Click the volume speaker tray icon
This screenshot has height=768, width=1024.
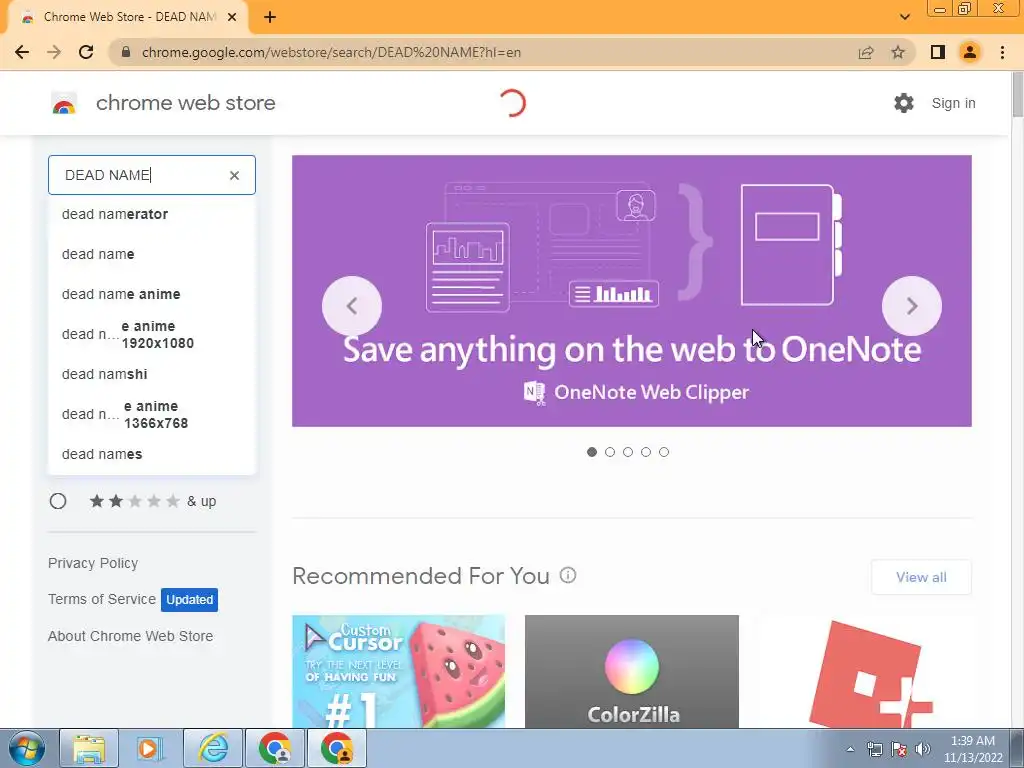pyautogui.click(x=922, y=749)
